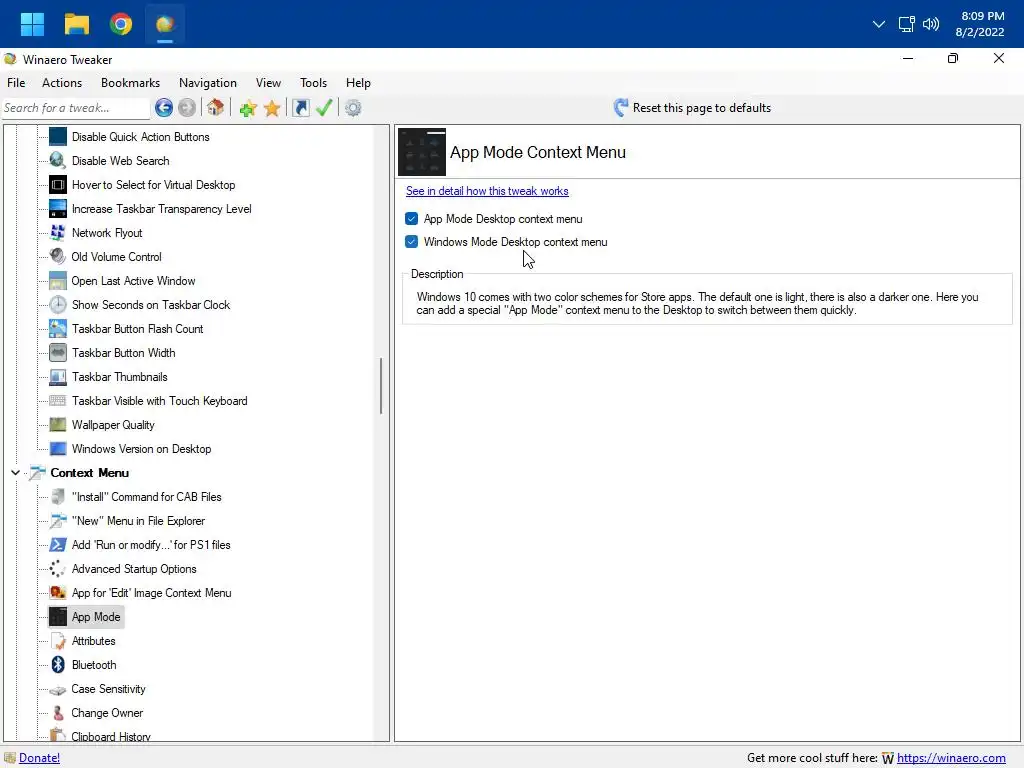Click the Add Run or modify PS1 PowerShell icon
Screen dimensions: 1024x768
pyautogui.click(x=57, y=545)
